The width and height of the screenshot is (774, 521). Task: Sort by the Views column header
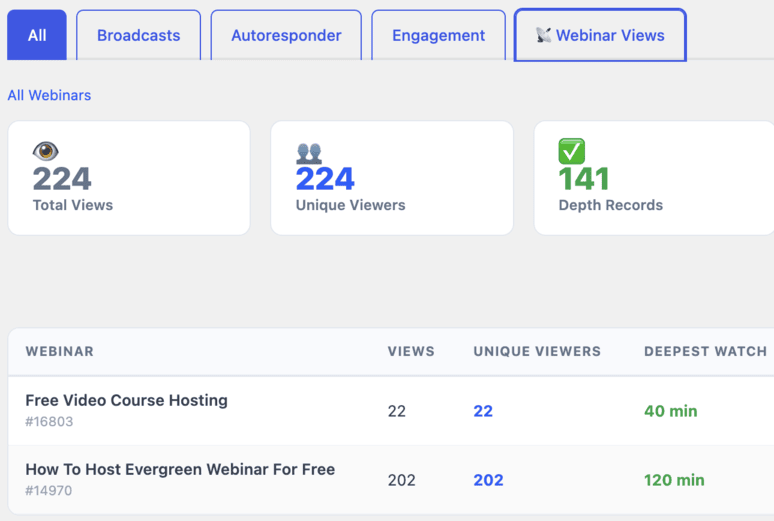(x=411, y=351)
